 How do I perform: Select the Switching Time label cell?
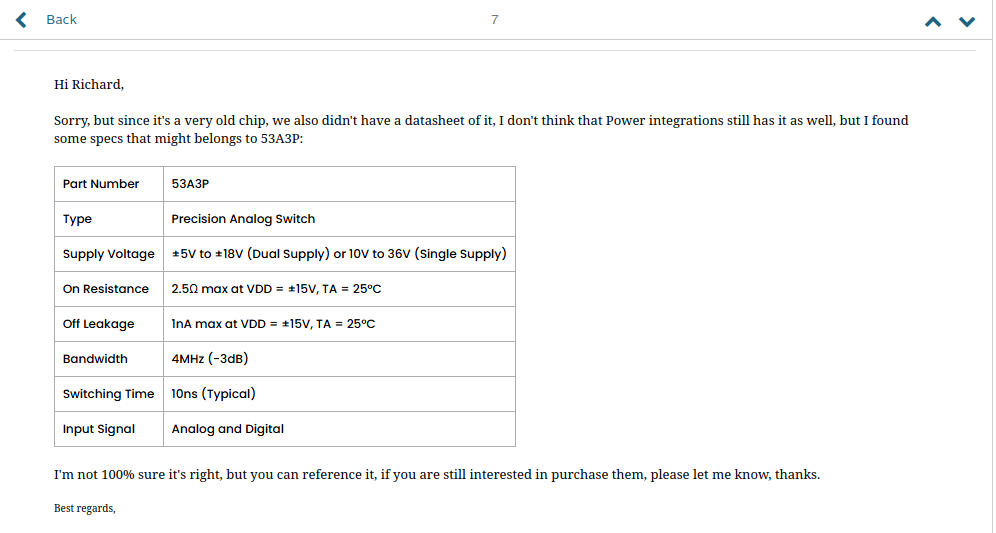point(108,394)
